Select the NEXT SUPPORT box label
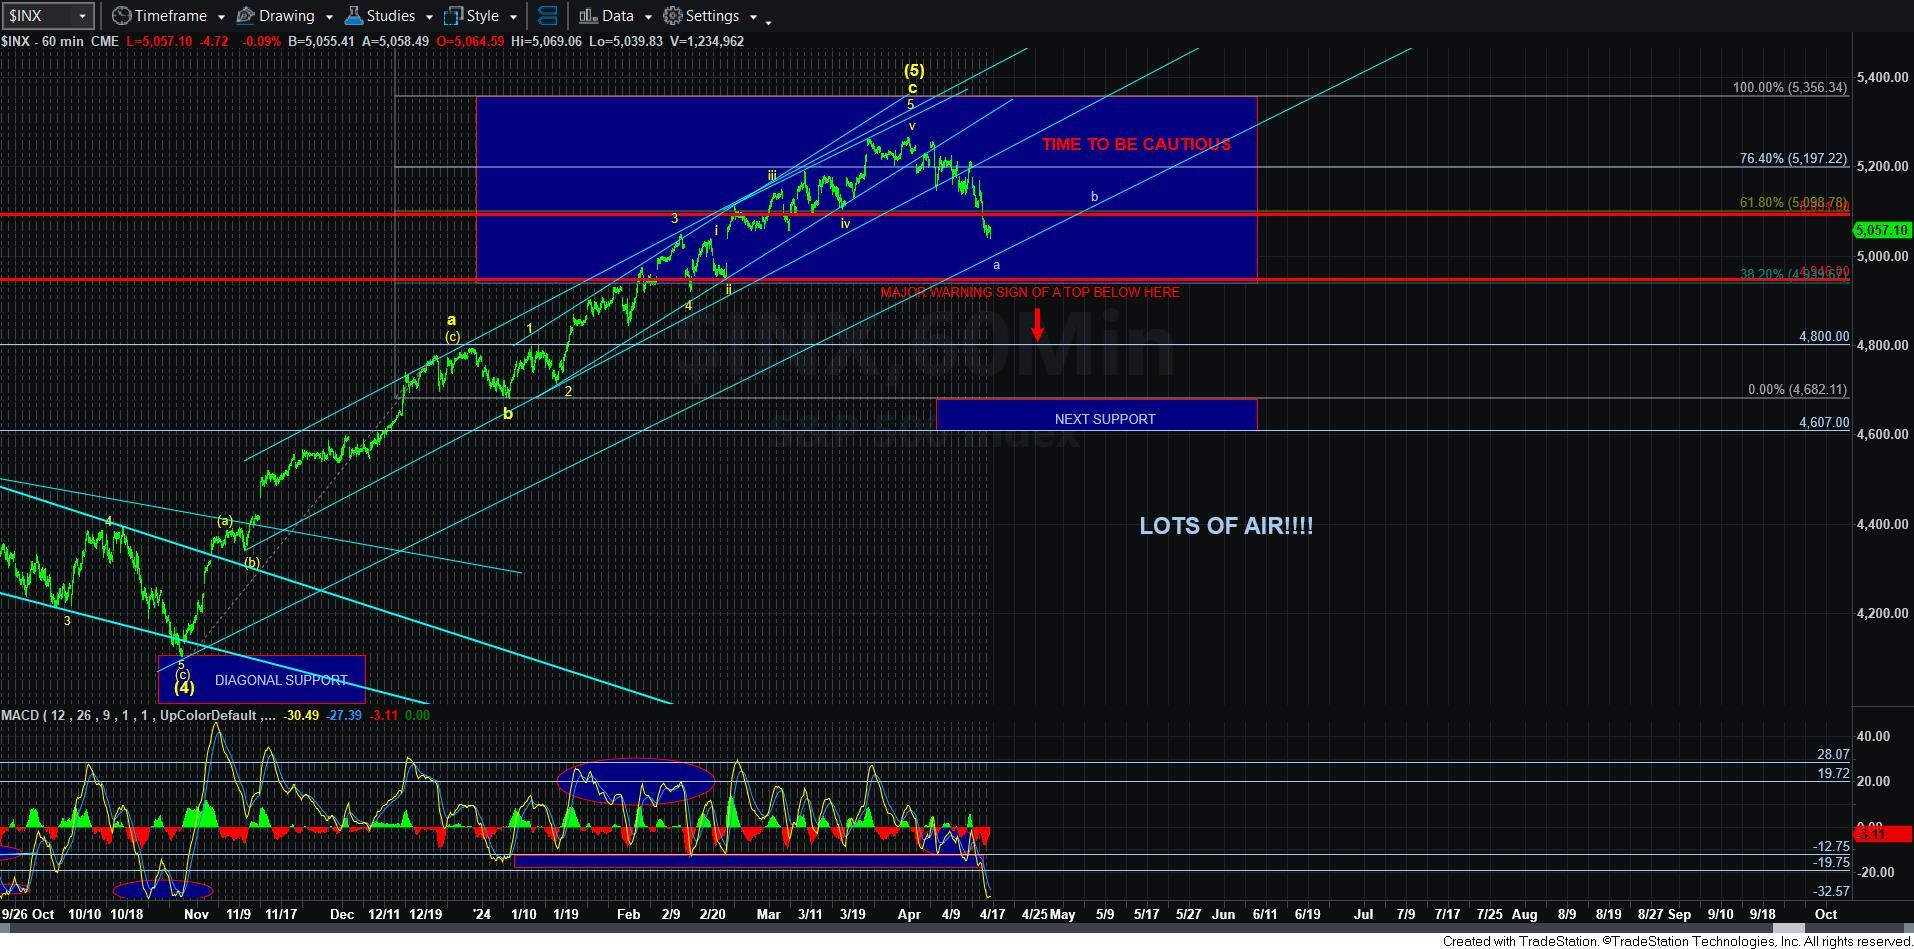 coord(1104,419)
